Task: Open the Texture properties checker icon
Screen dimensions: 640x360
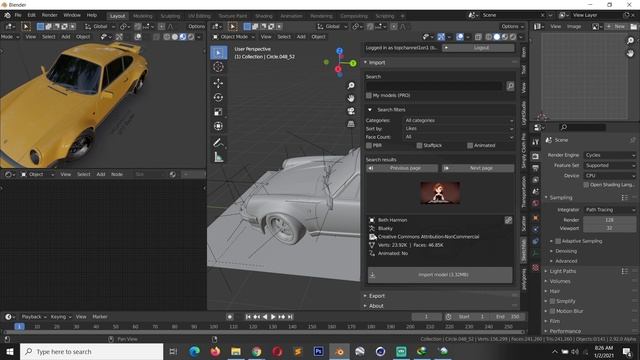Action: click(536, 268)
